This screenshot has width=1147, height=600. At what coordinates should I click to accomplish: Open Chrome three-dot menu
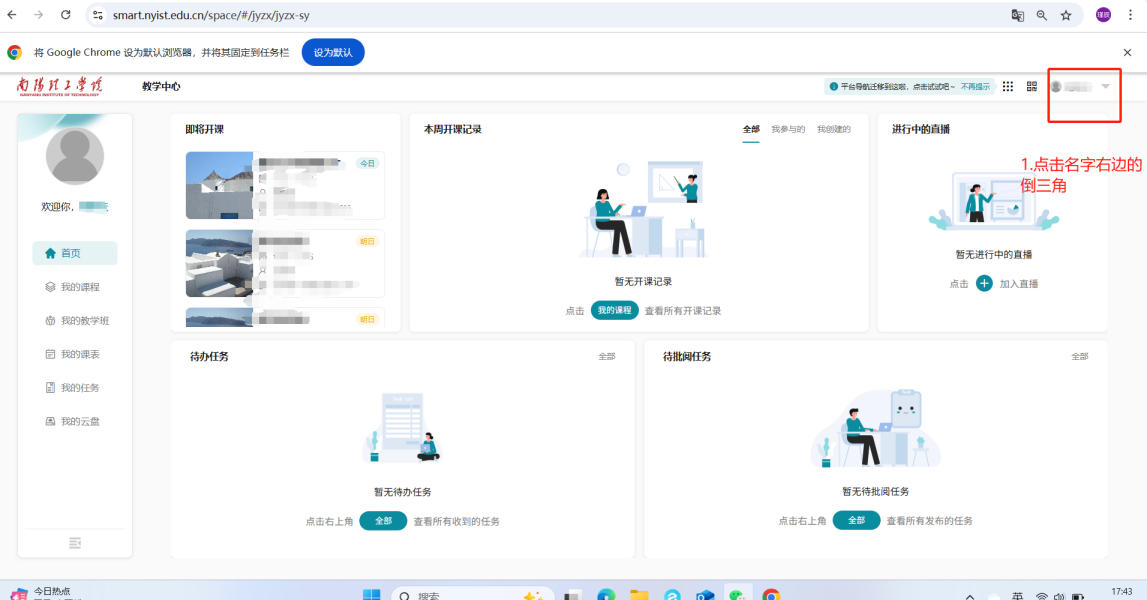click(x=1131, y=15)
